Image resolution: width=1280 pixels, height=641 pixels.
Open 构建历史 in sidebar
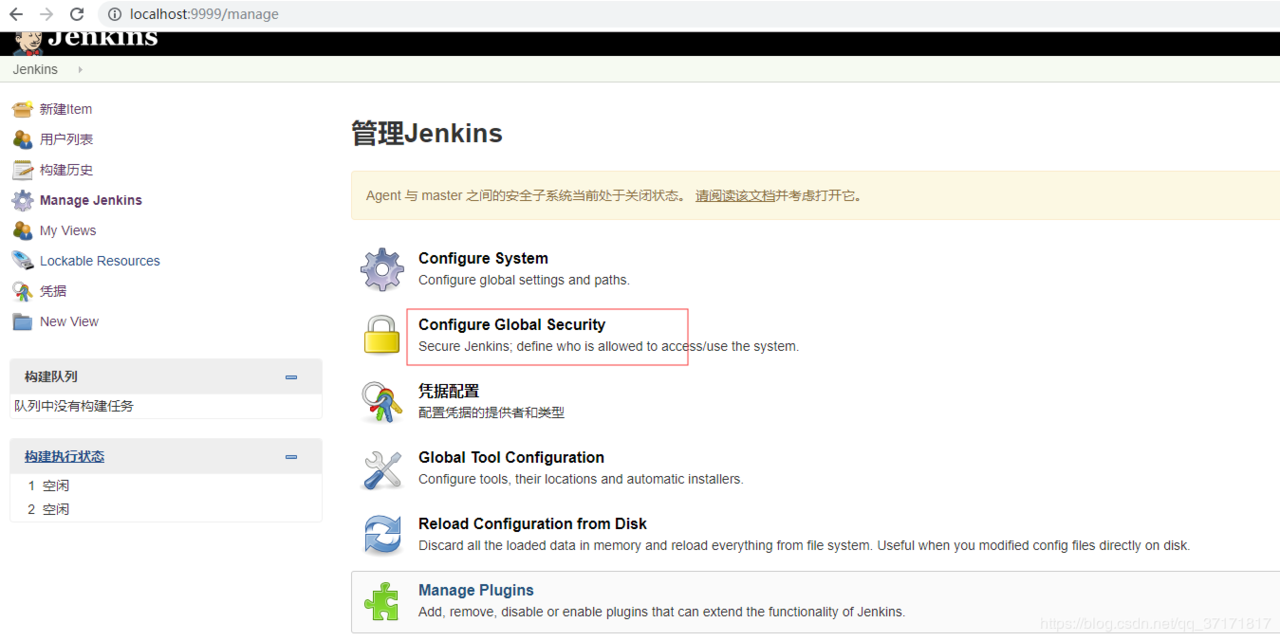click(x=66, y=170)
